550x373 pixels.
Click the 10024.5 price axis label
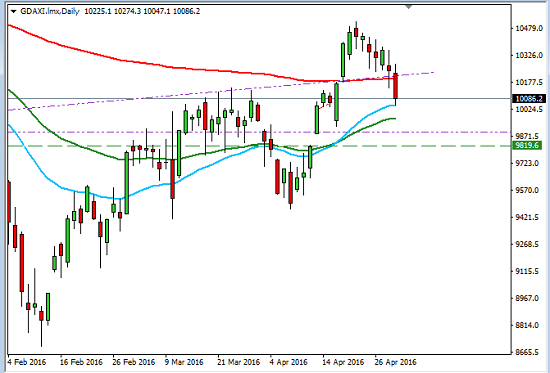529,109
